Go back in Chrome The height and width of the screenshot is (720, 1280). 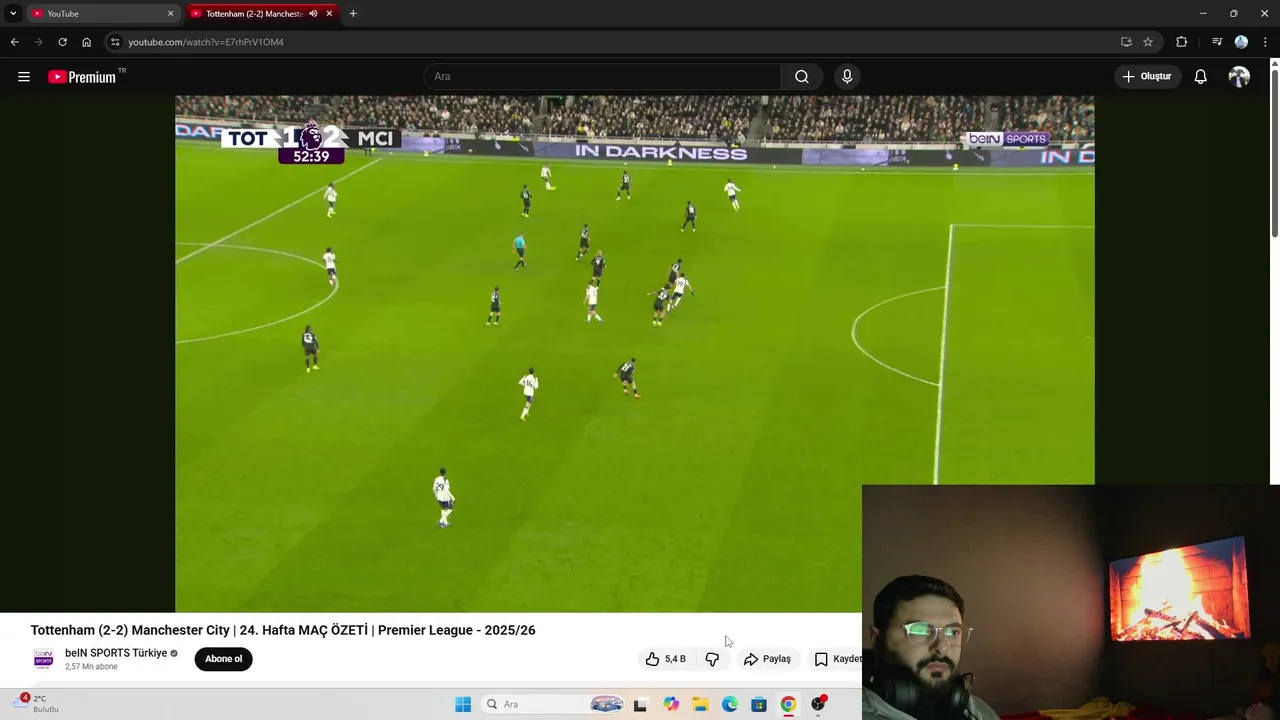[14, 42]
